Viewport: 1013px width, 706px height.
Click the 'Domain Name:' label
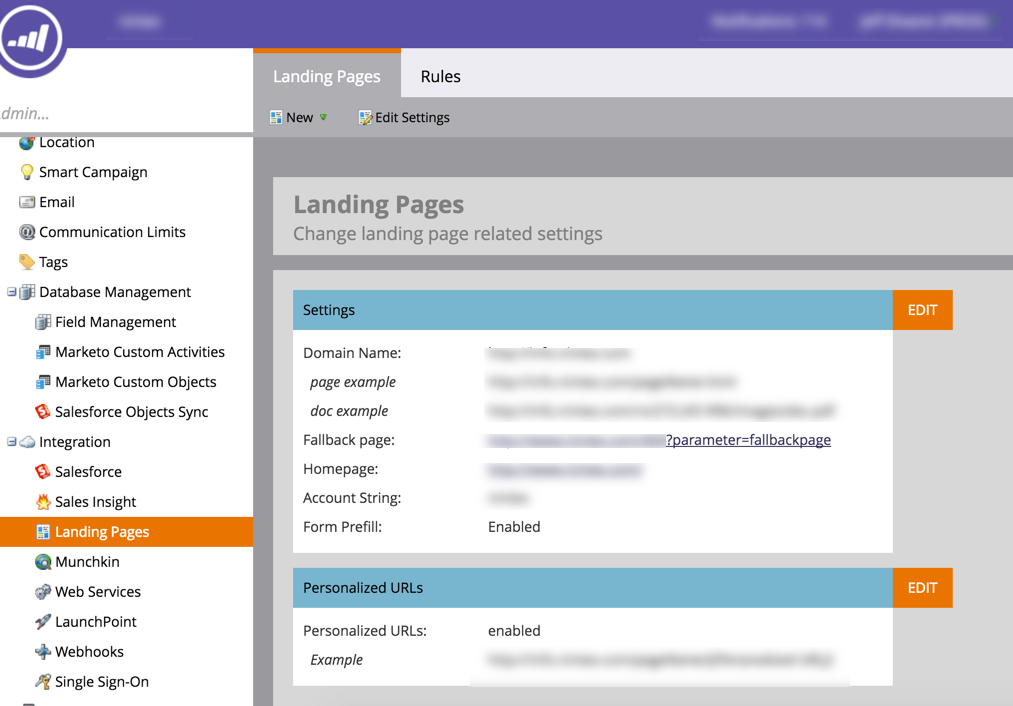[x=352, y=353]
